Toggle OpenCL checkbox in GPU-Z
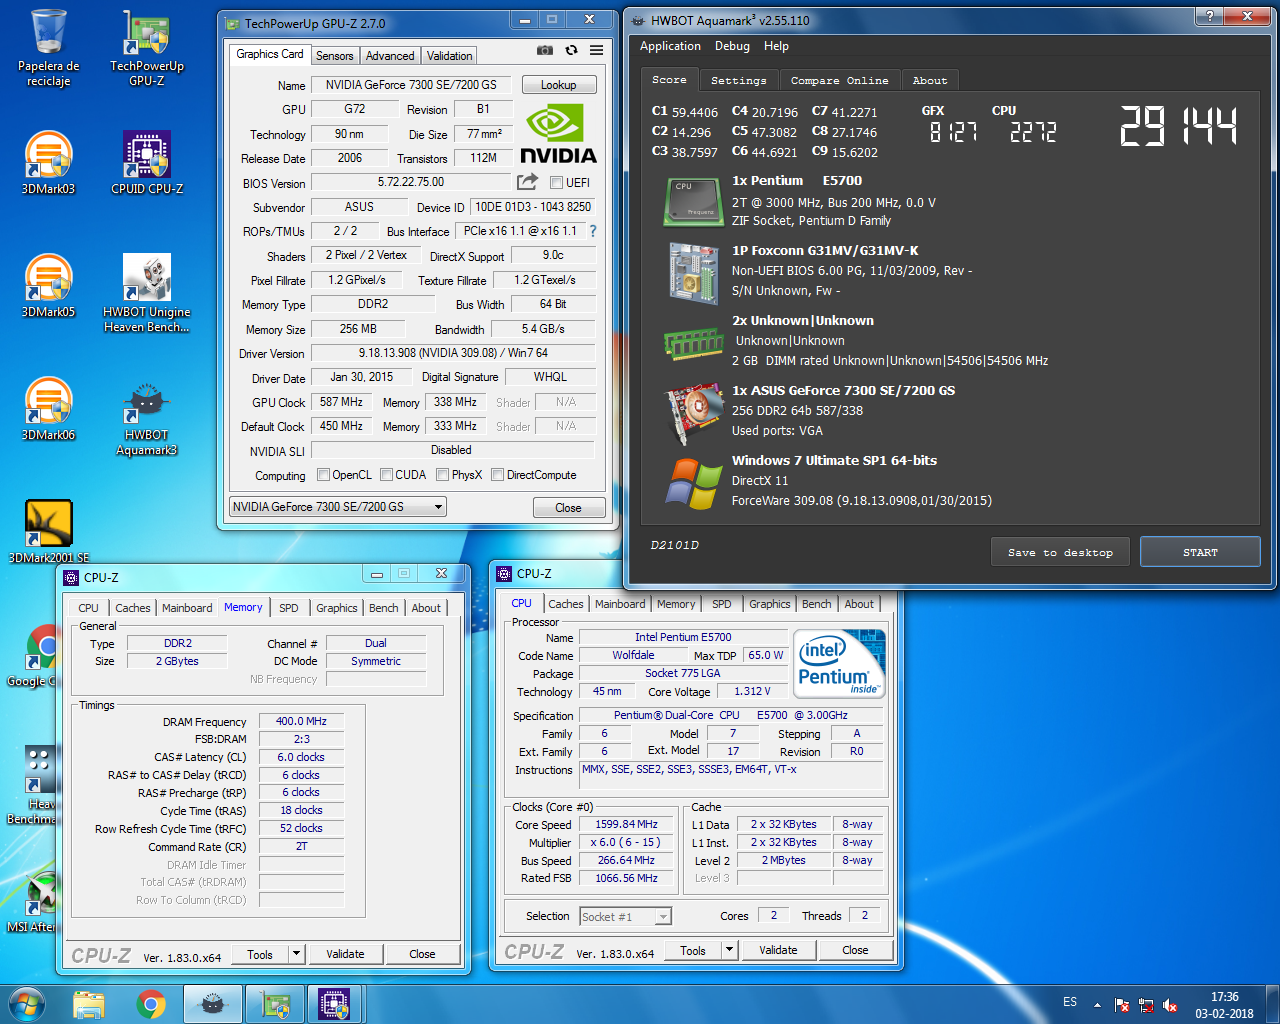 (x=323, y=475)
